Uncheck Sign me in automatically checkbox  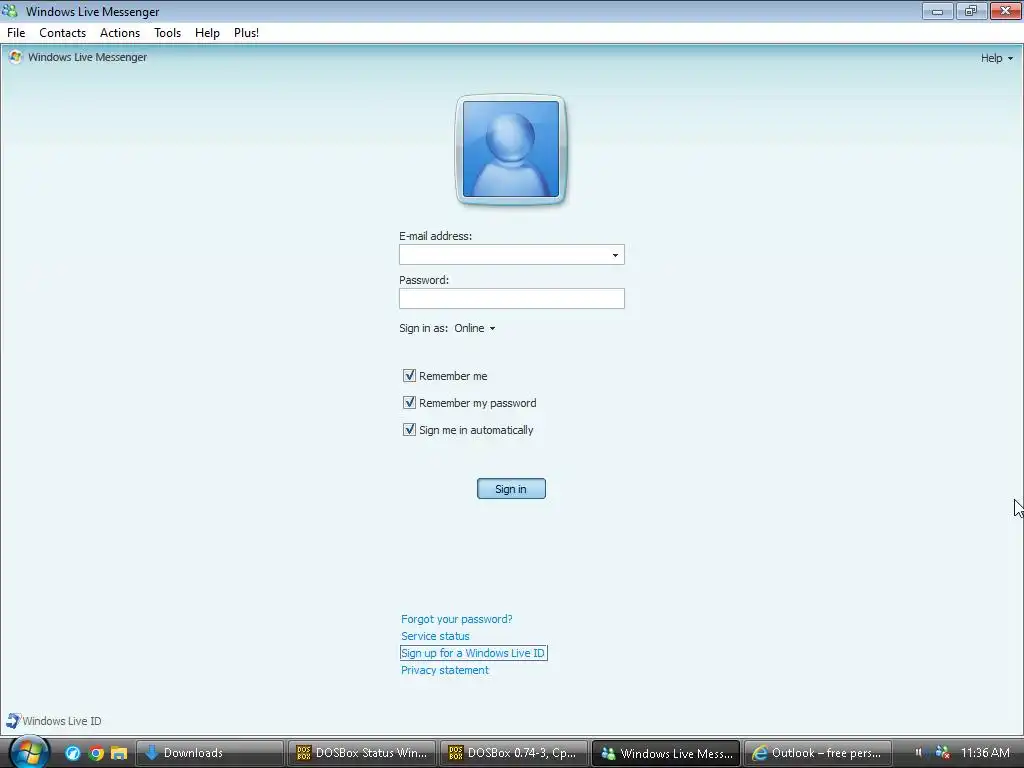click(409, 429)
